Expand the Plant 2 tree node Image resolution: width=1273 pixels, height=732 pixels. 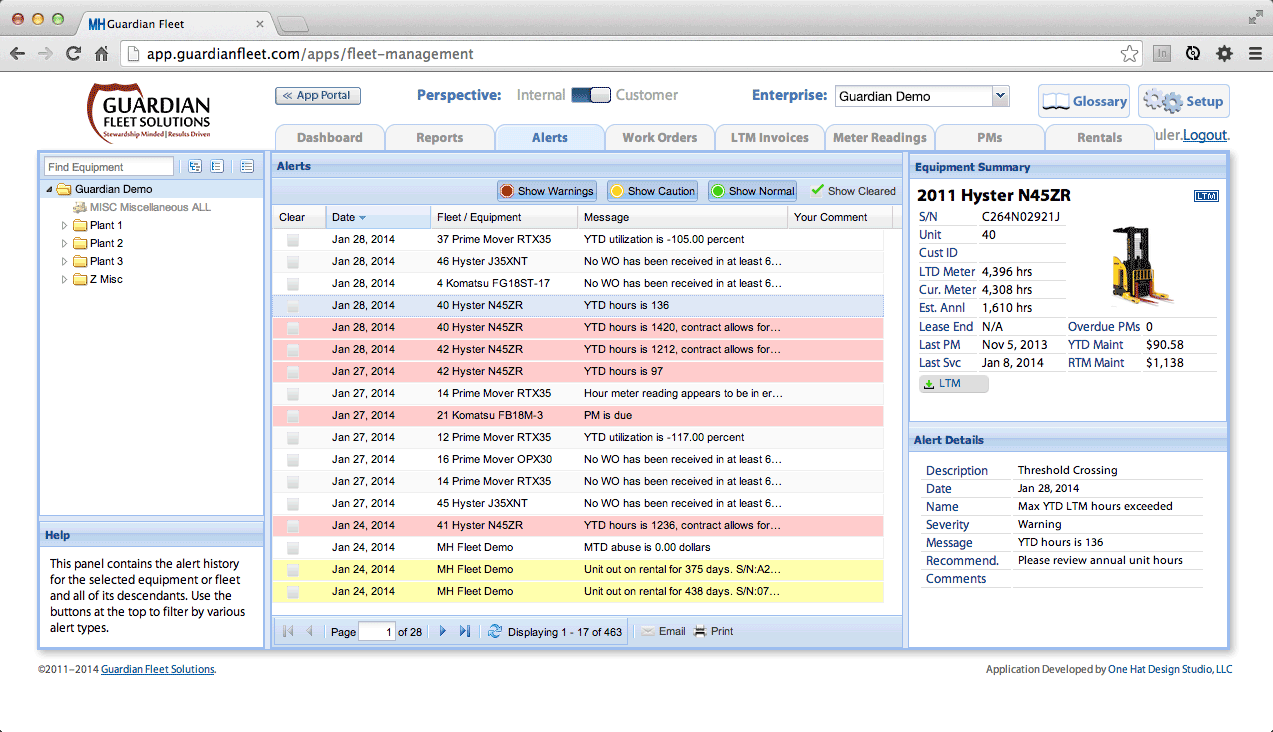65,243
